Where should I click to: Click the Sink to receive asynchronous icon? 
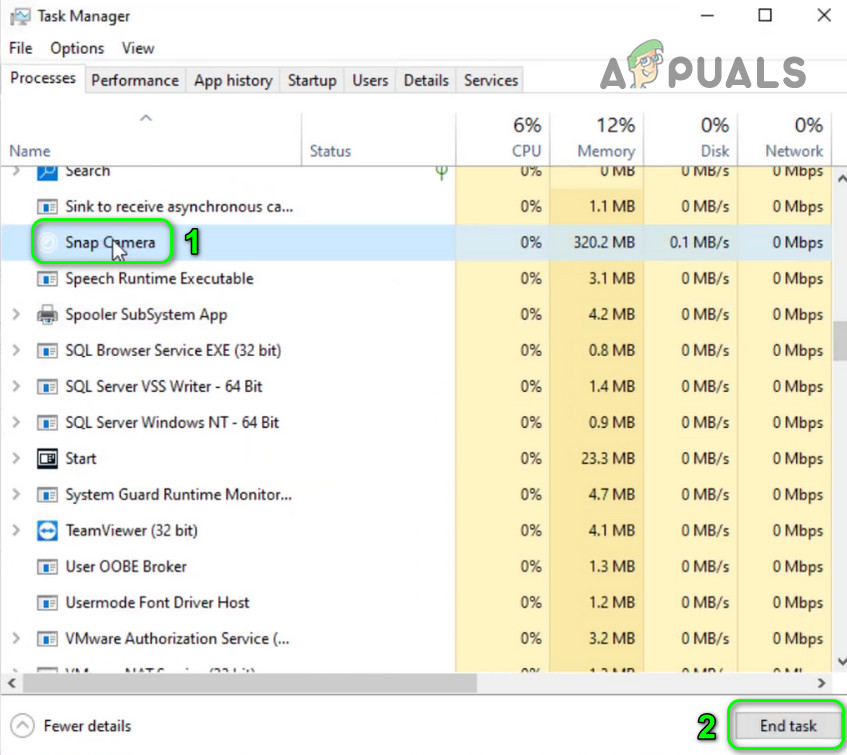click(x=48, y=207)
